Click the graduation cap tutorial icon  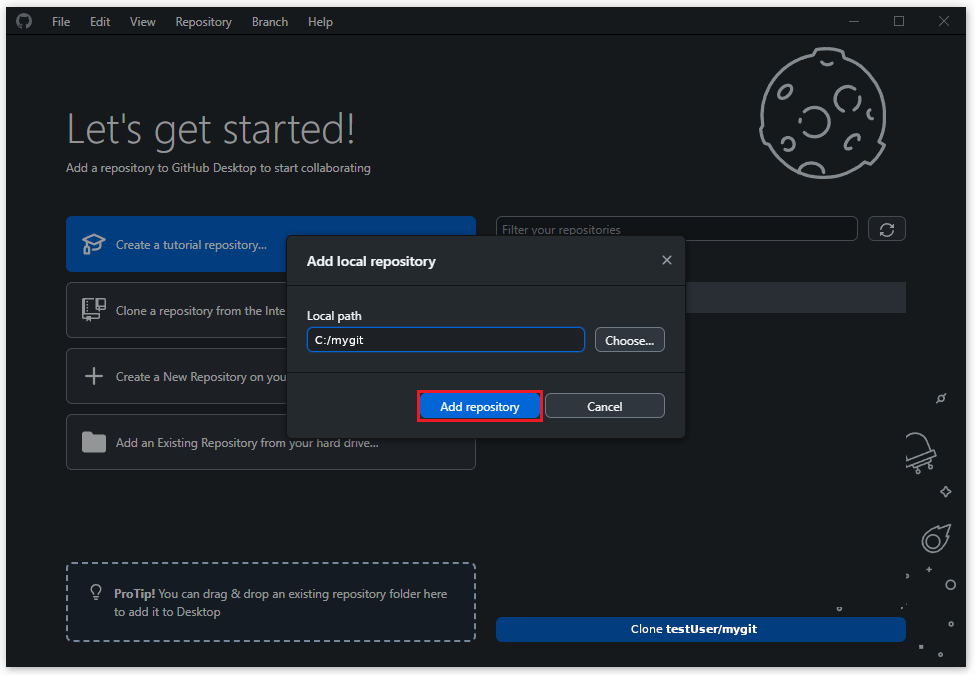point(93,244)
